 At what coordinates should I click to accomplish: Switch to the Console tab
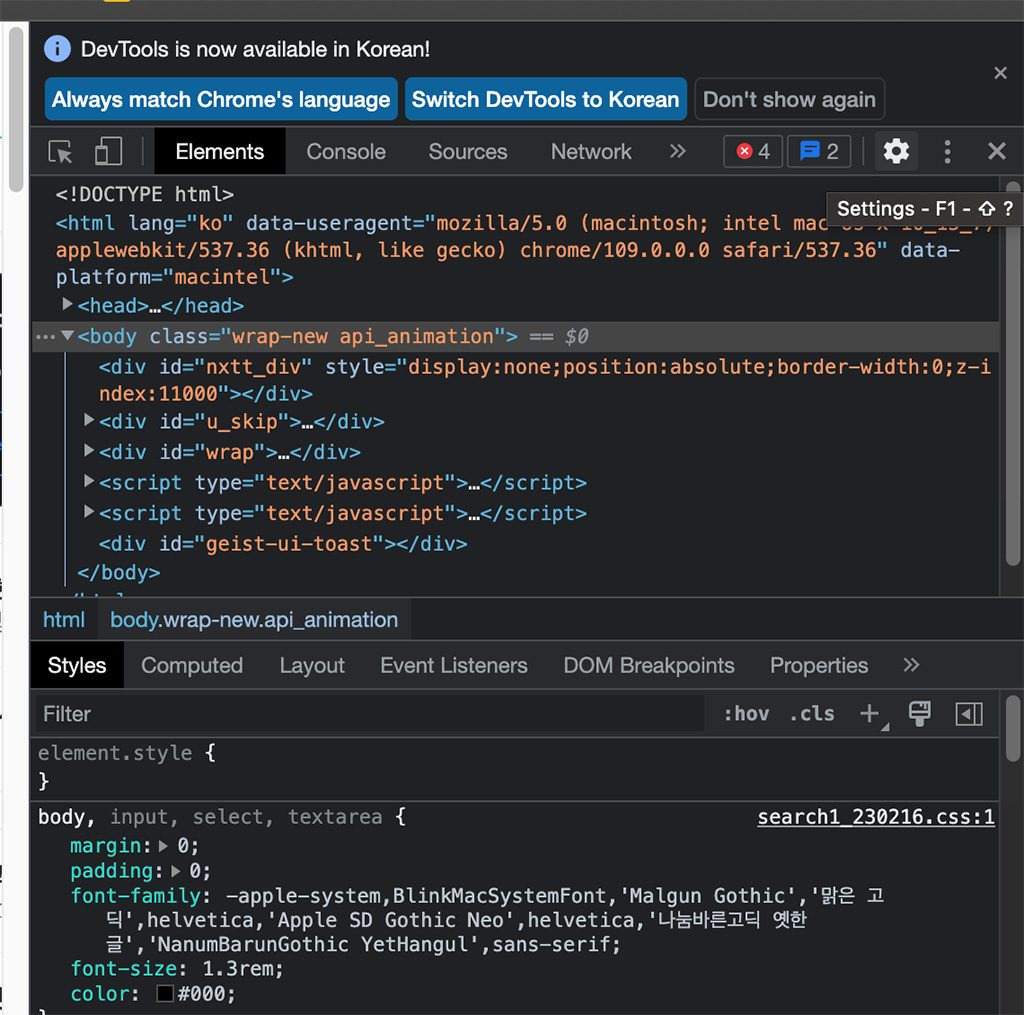tap(346, 152)
